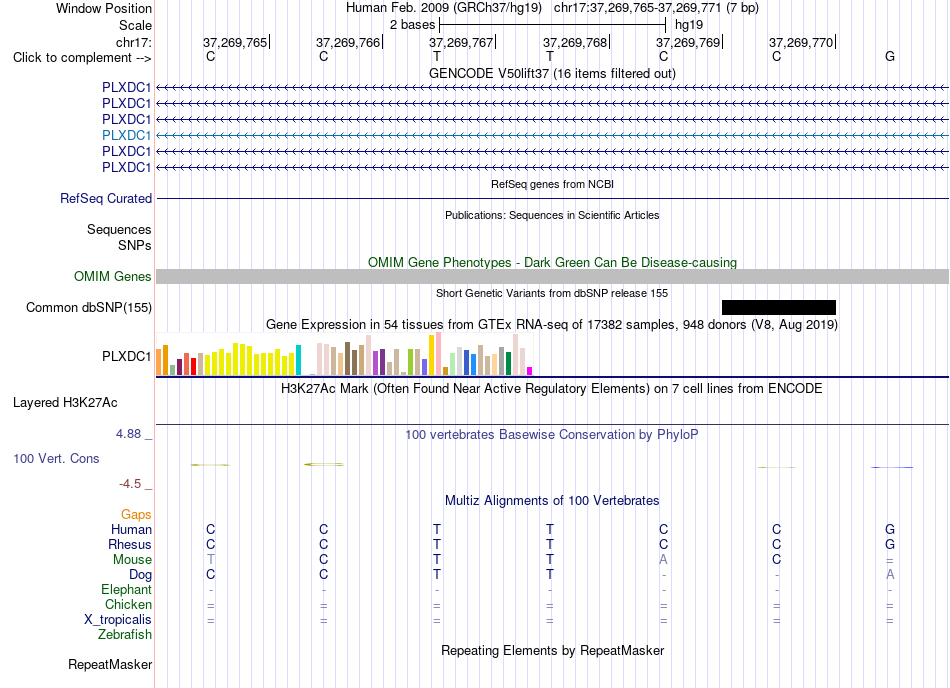Click Zebrafish species label in alignment
This screenshot has width=950, height=688.
point(125,635)
